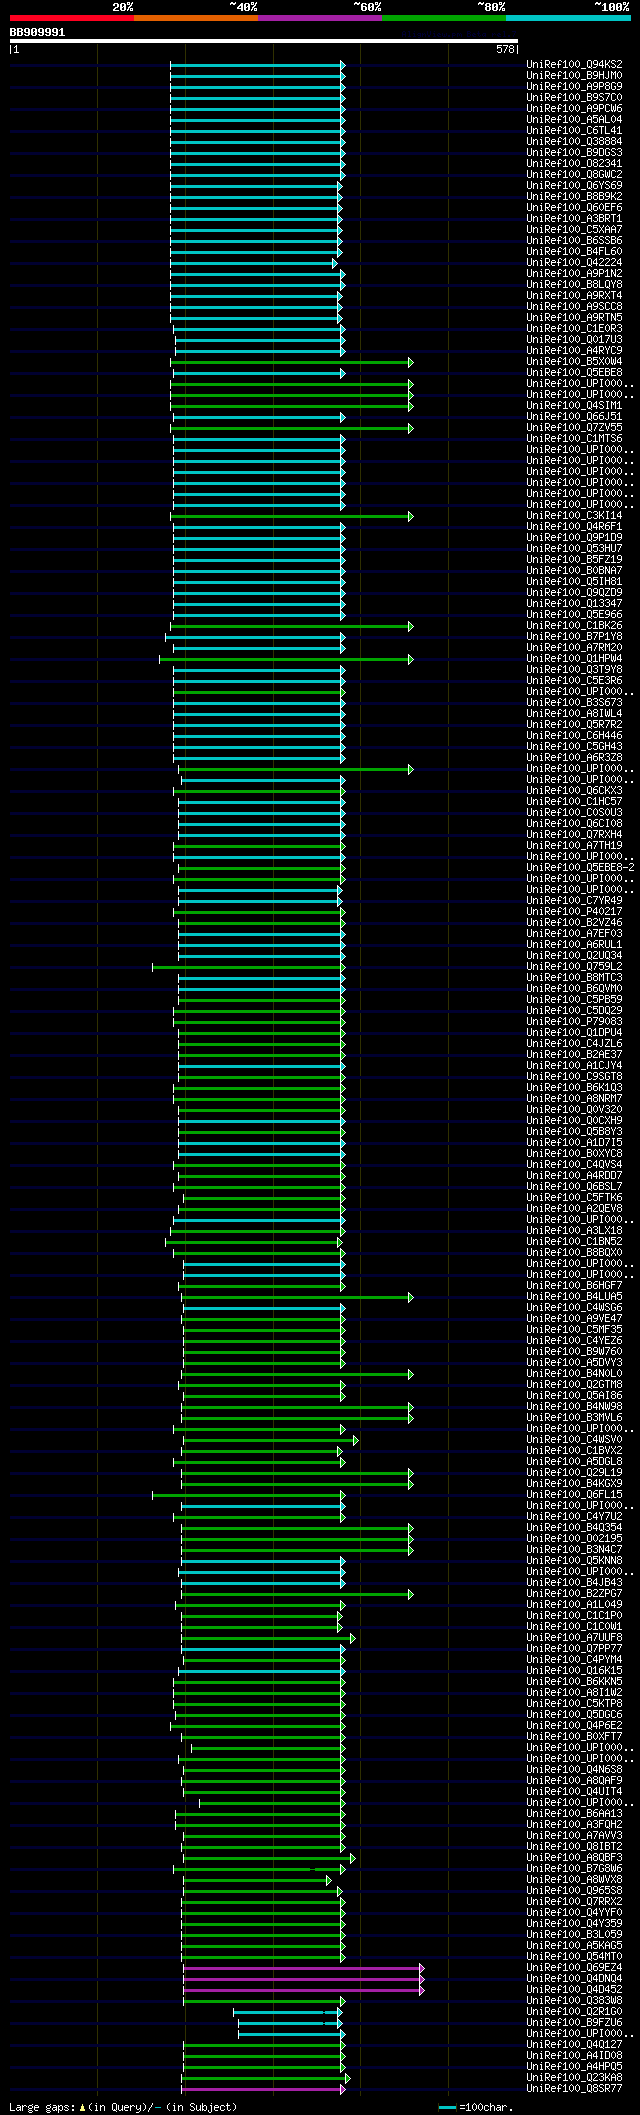The height and width of the screenshot is (2115, 640).
Task: Select hit label UniRef100_Q9P1D9
Action: tap(574, 537)
